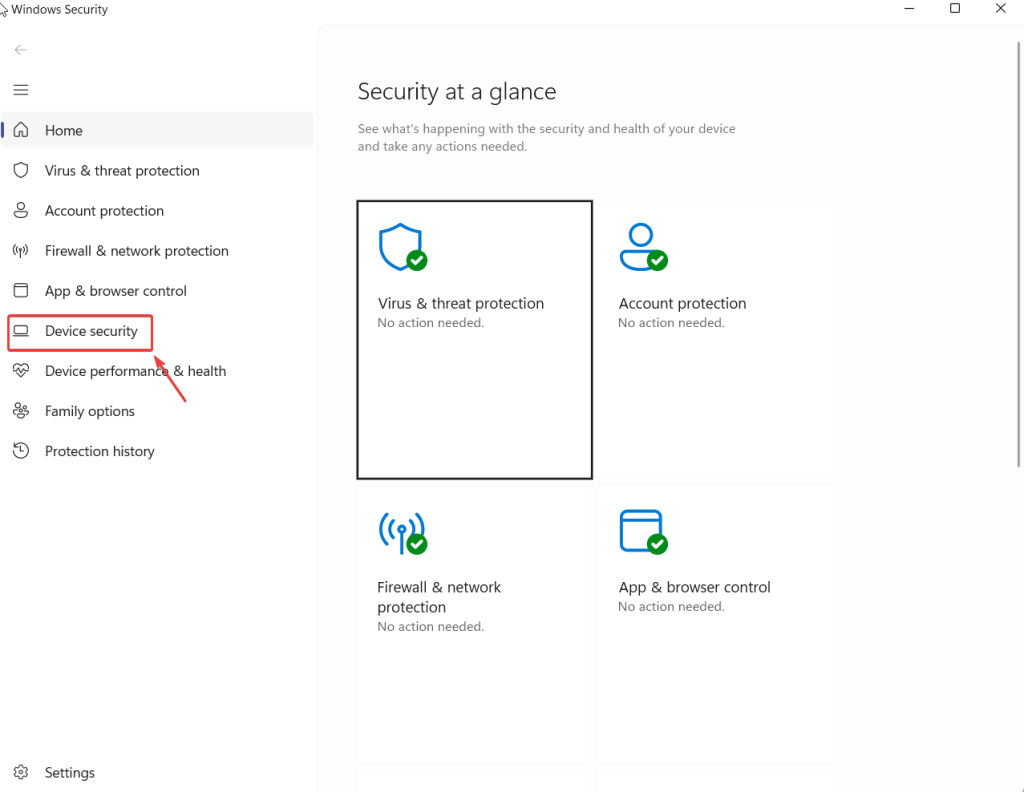1024x792 pixels.
Task: Open Settings gear at sidebar bottom
Action: 21,772
